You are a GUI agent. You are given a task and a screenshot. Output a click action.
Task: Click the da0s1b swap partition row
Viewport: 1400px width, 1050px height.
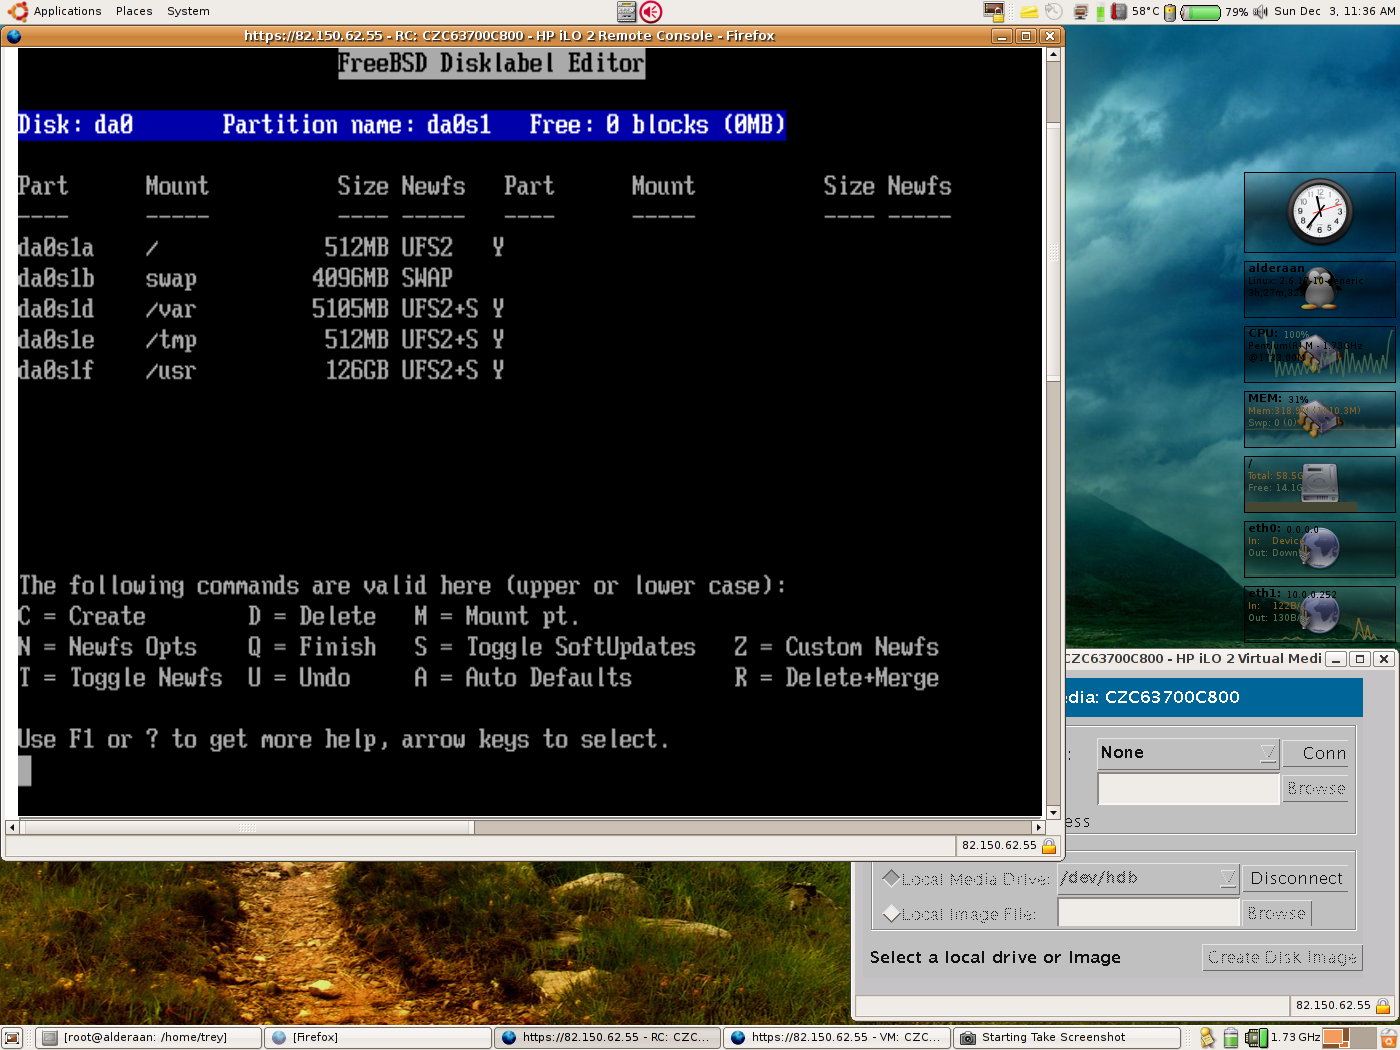click(x=236, y=278)
